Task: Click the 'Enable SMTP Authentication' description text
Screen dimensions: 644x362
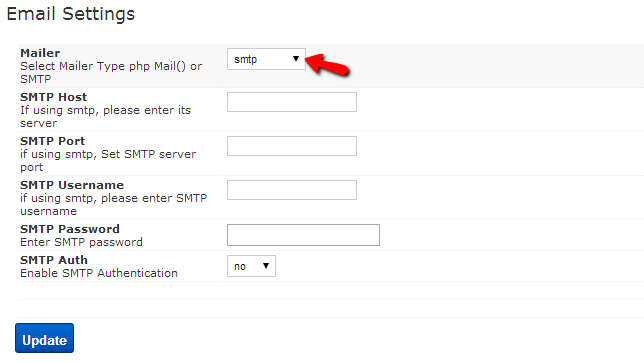Action: coord(99,273)
